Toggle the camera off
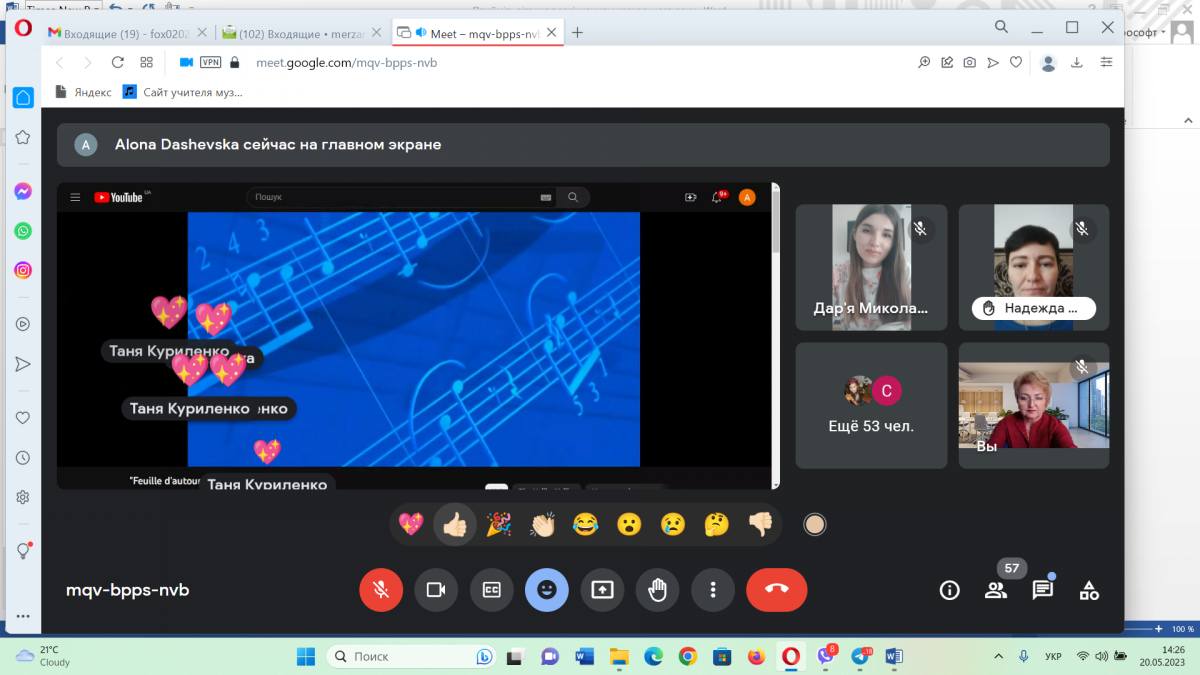Viewport: 1200px width, 675px height. (x=436, y=590)
